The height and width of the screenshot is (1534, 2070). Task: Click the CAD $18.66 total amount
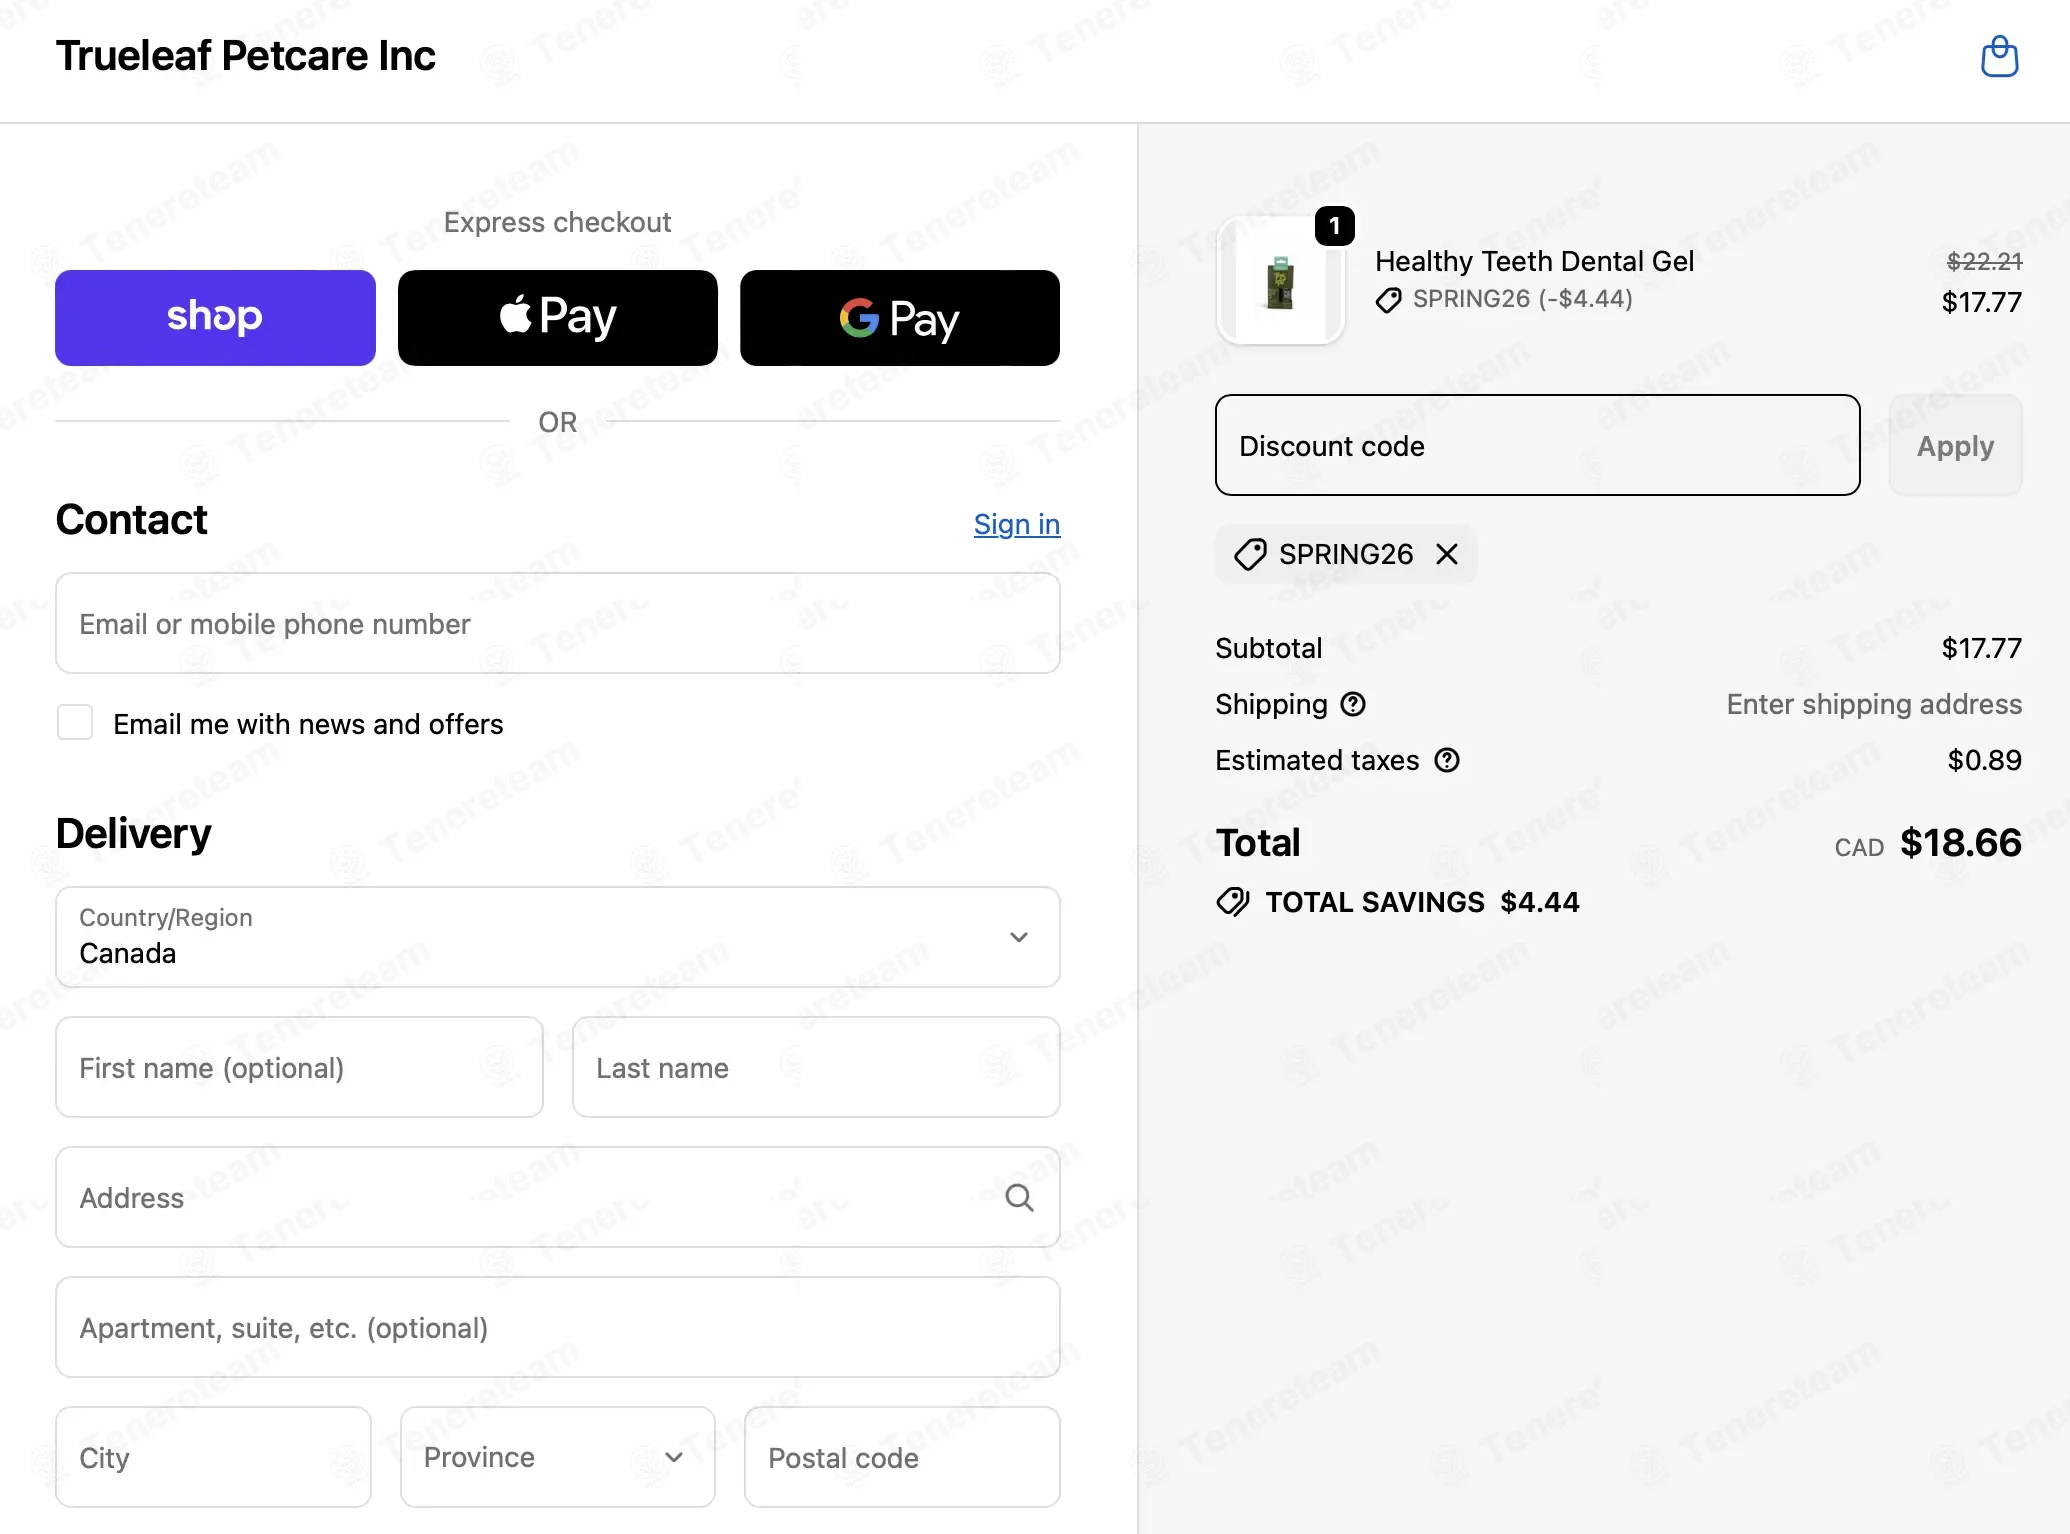coord(1928,843)
